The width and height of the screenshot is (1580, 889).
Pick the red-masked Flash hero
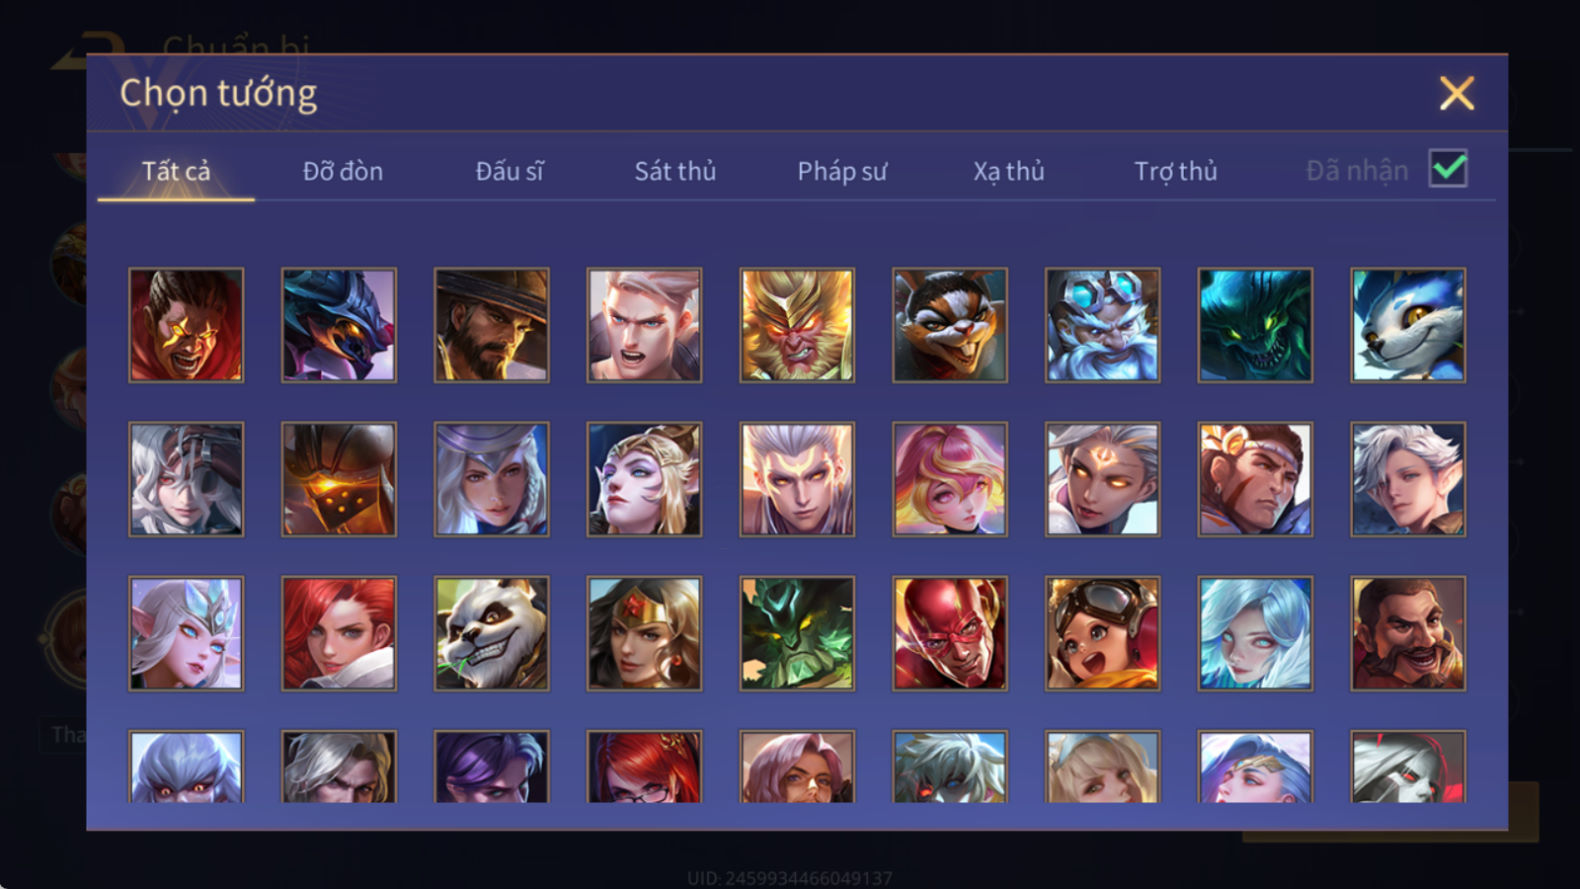tap(950, 633)
